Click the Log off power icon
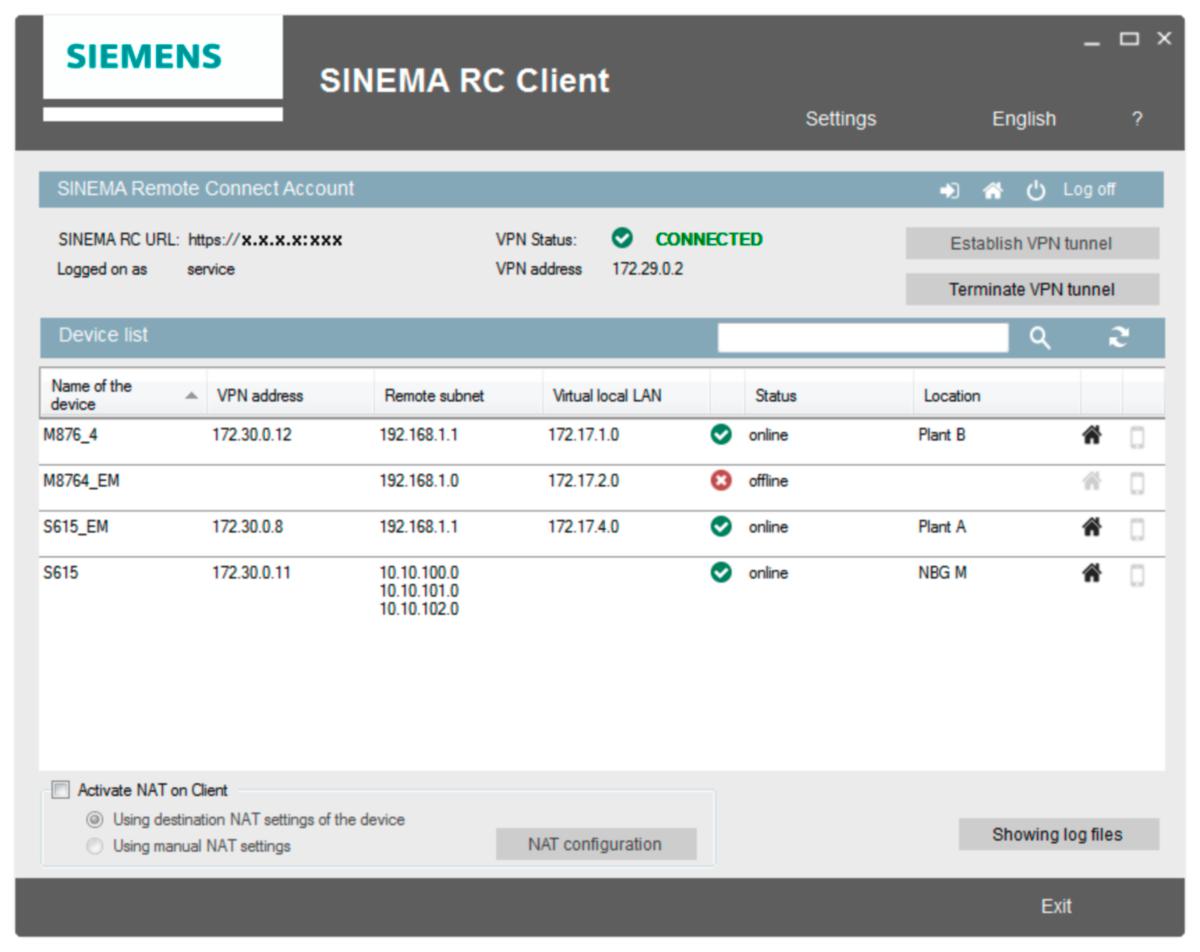 coord(1036,190)
